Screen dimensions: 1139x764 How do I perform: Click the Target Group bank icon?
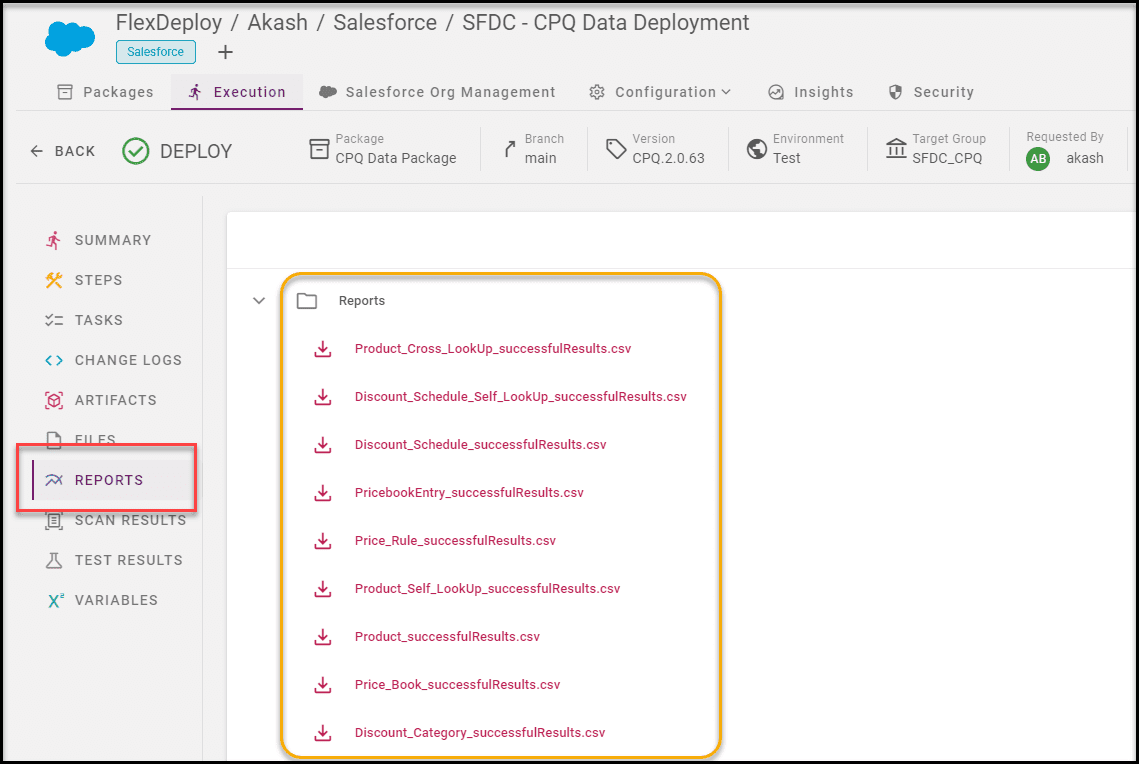(x=896, y=149)
